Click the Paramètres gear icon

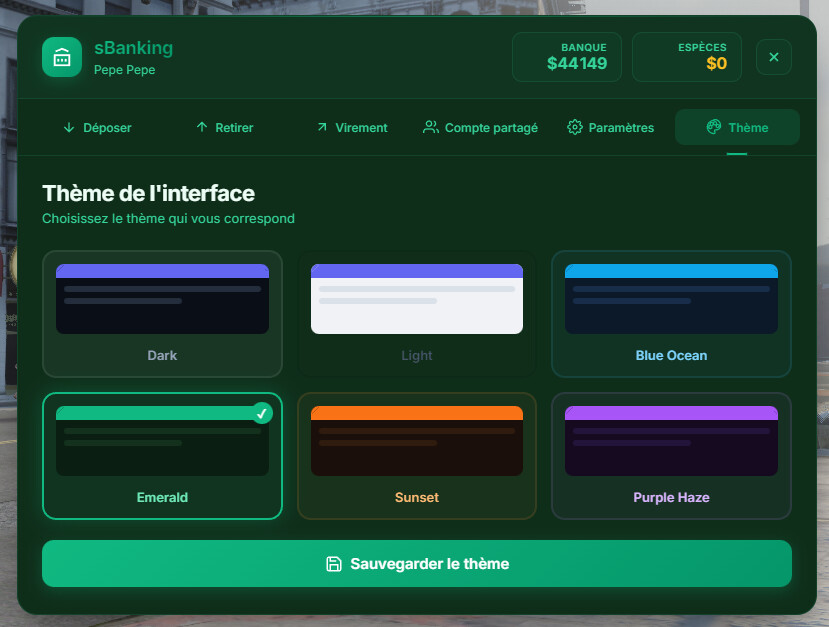(574, 127)
